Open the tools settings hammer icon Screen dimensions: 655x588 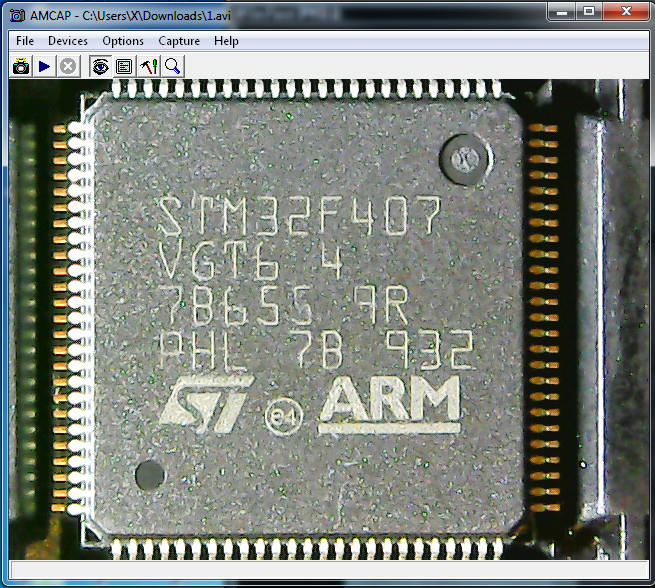click(148, 66)
